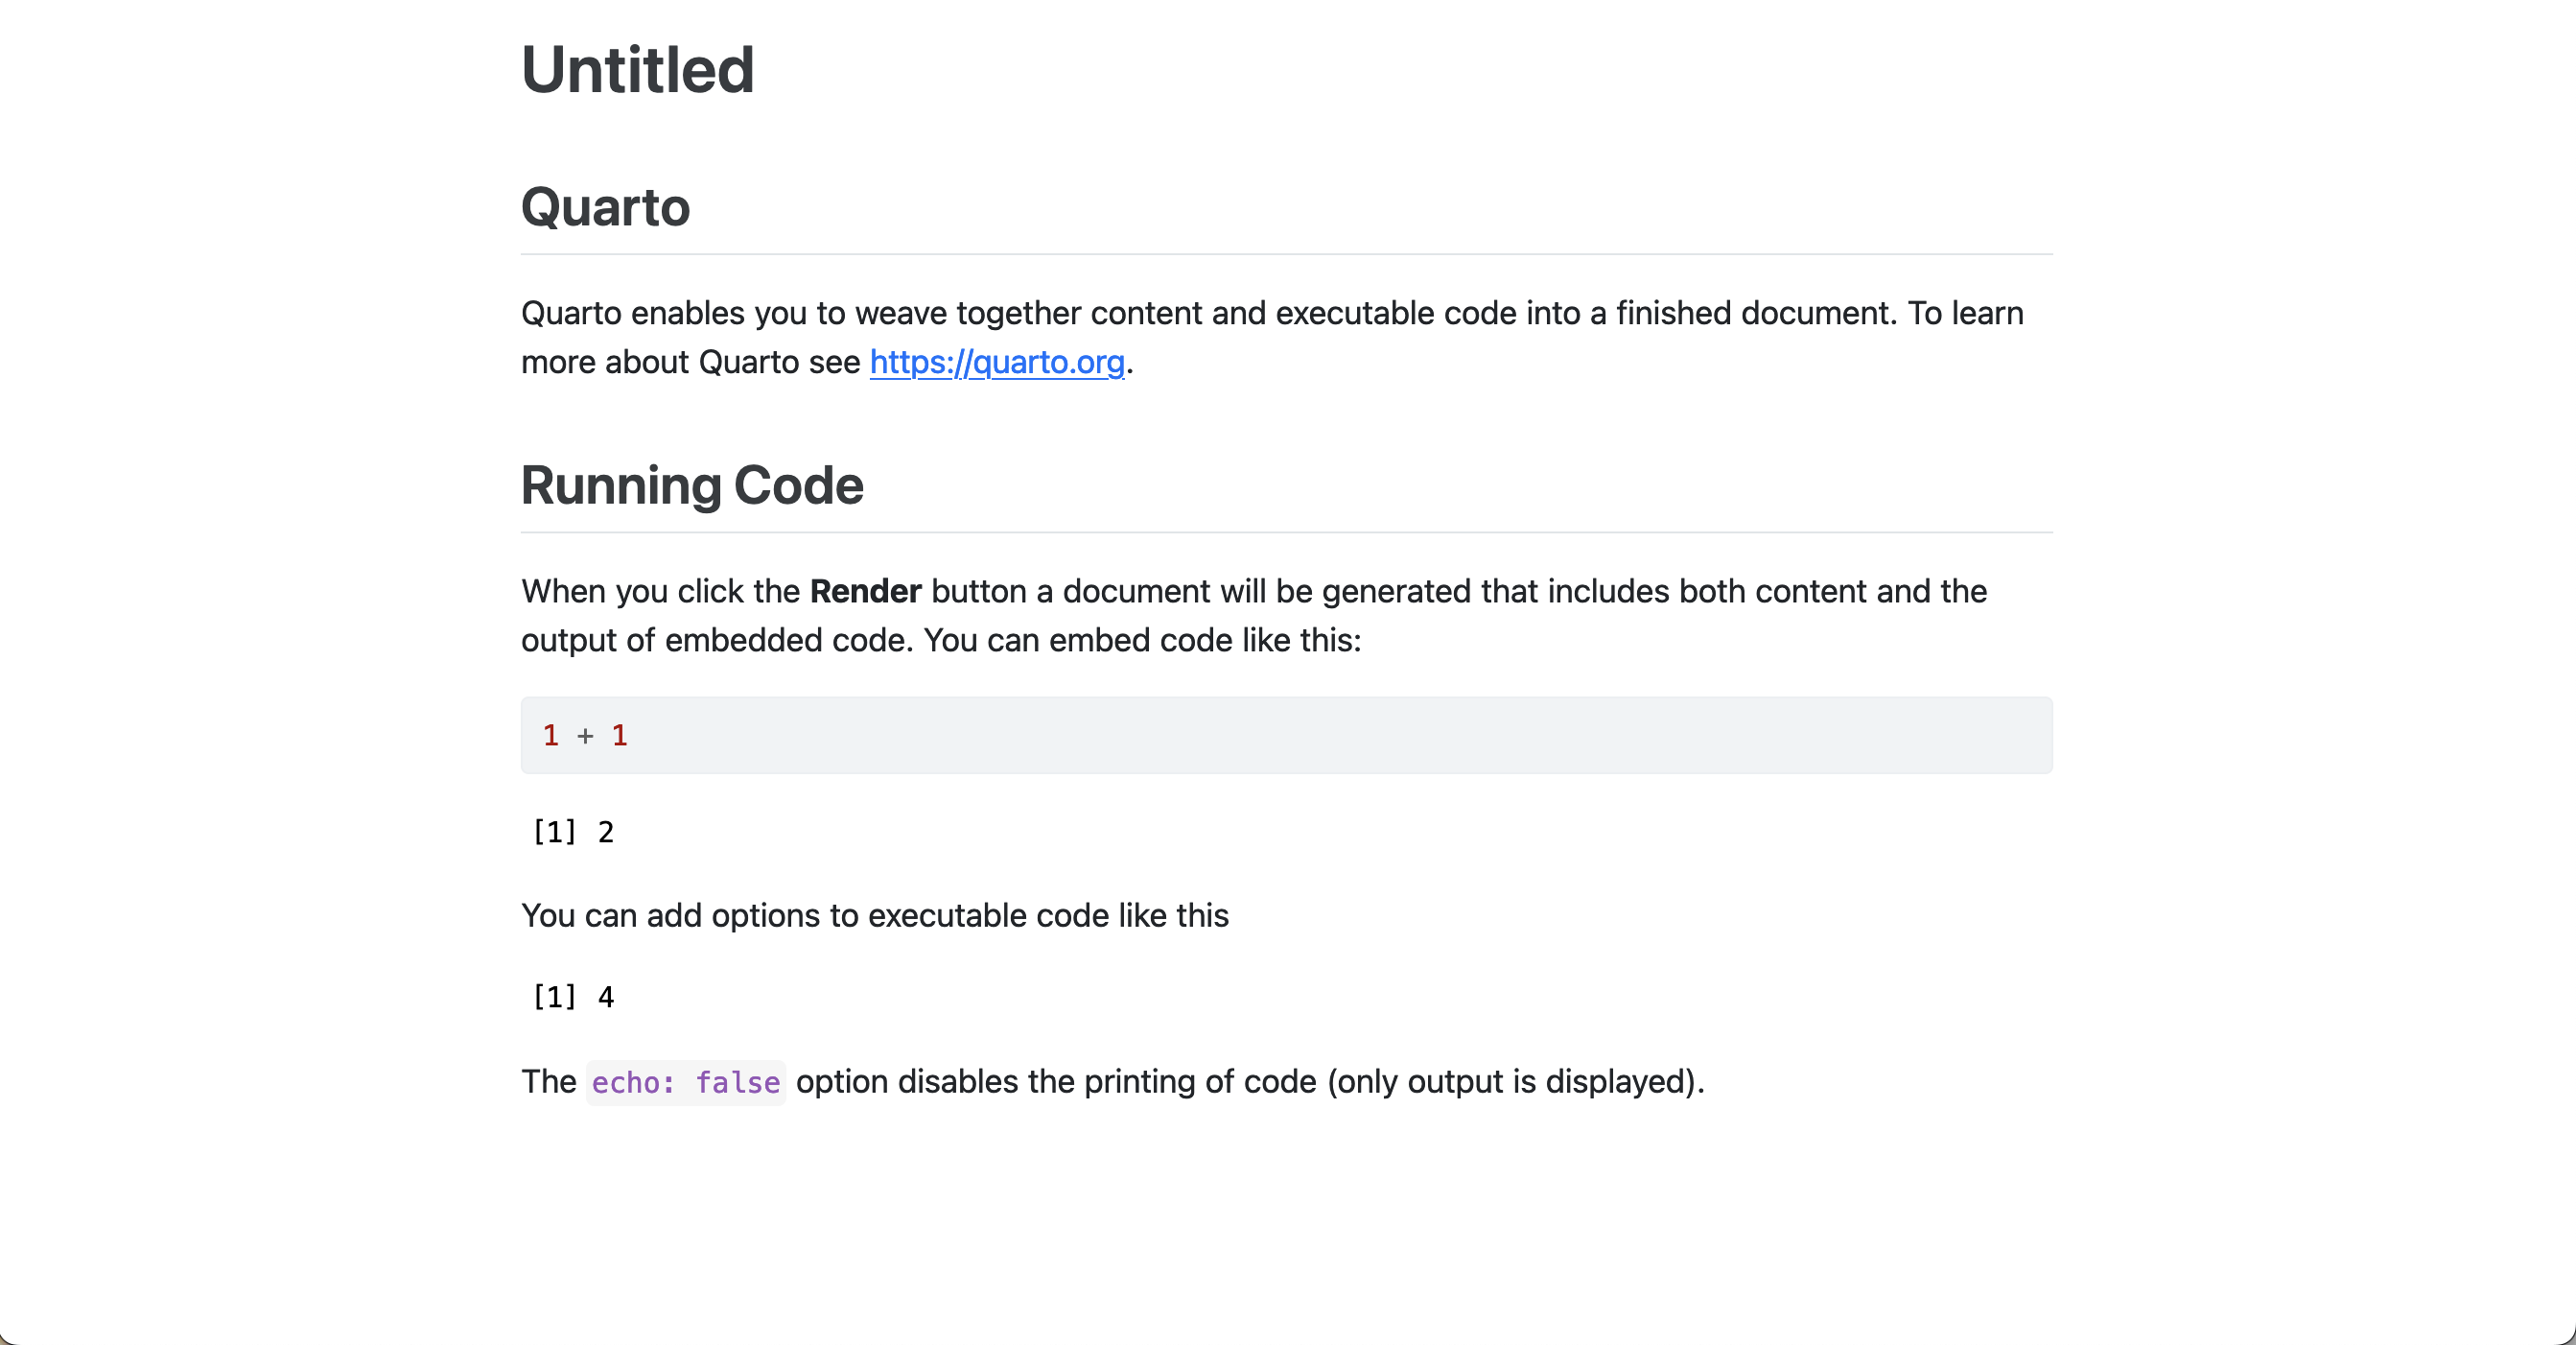The height and width of the screenshot is (1345, 2576).
Task: Click the bold "Render" word
Action: point(865,591)
